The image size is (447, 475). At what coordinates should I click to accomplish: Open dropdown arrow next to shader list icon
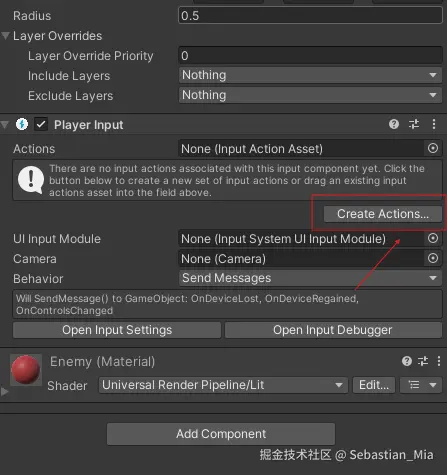pyautogui.click(x=433, y=385)
